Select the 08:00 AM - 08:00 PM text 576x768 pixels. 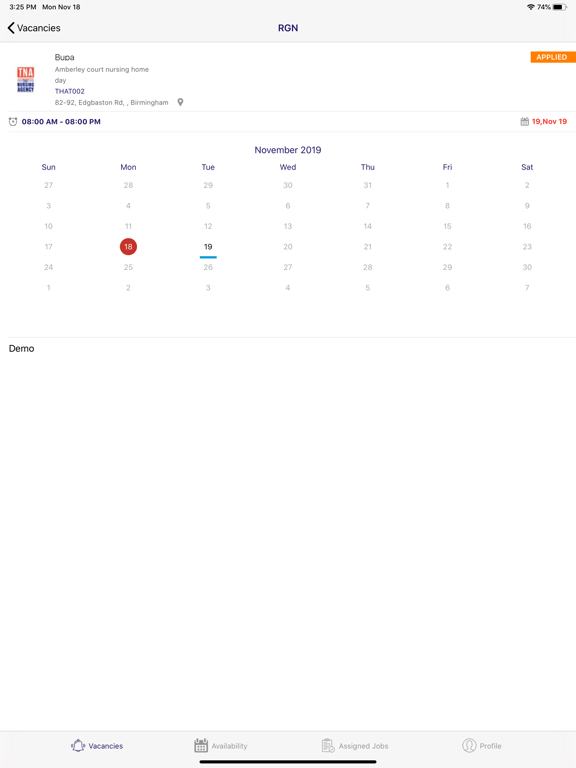click(x=61, y=121)
